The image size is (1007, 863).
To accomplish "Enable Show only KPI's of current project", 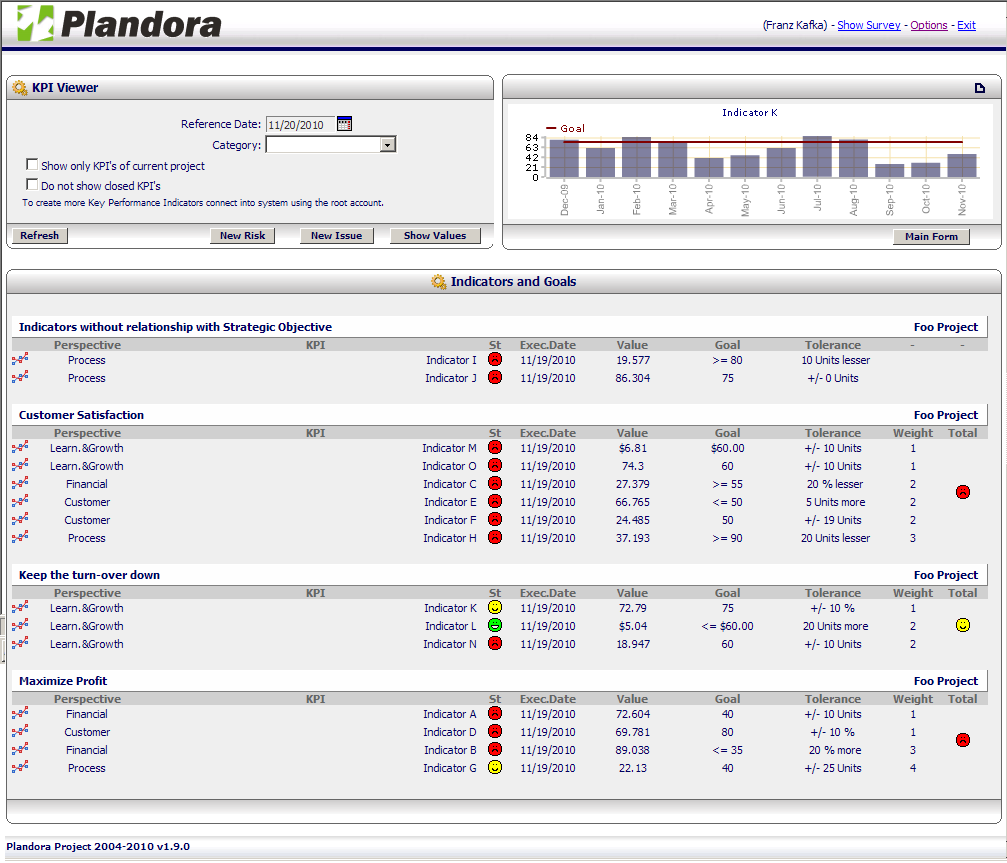I will click(33, 165).
